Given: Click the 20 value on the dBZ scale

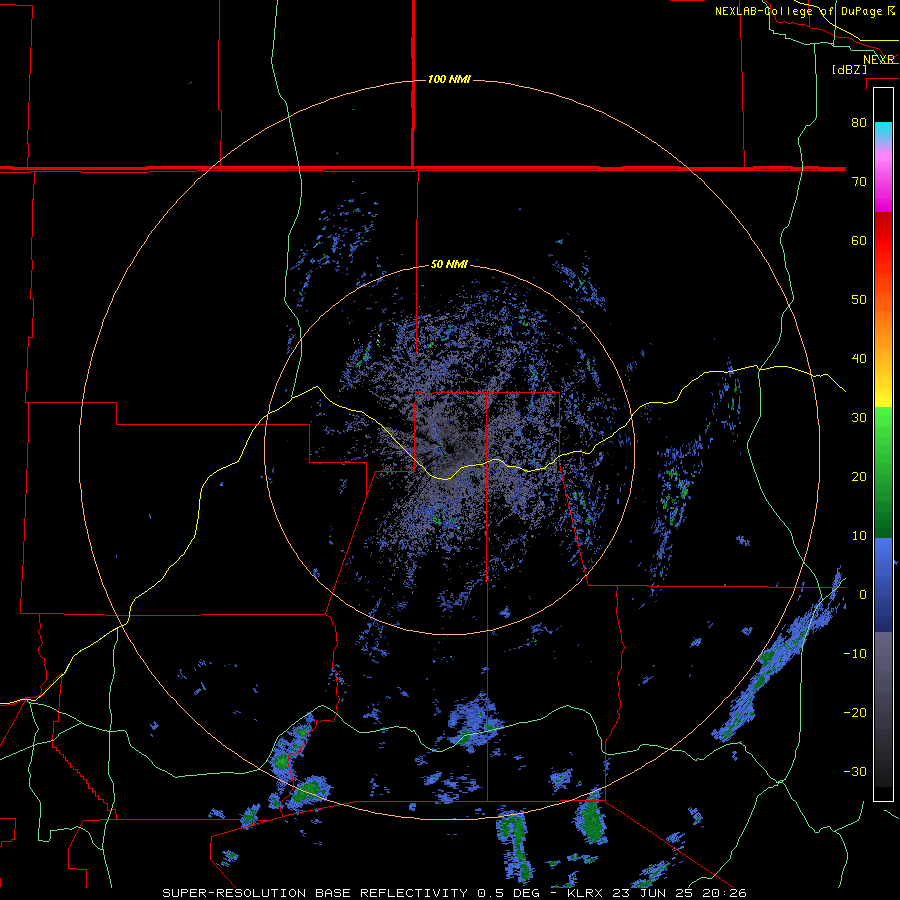Looking at the screenshot, I should [x=859, y=477].
